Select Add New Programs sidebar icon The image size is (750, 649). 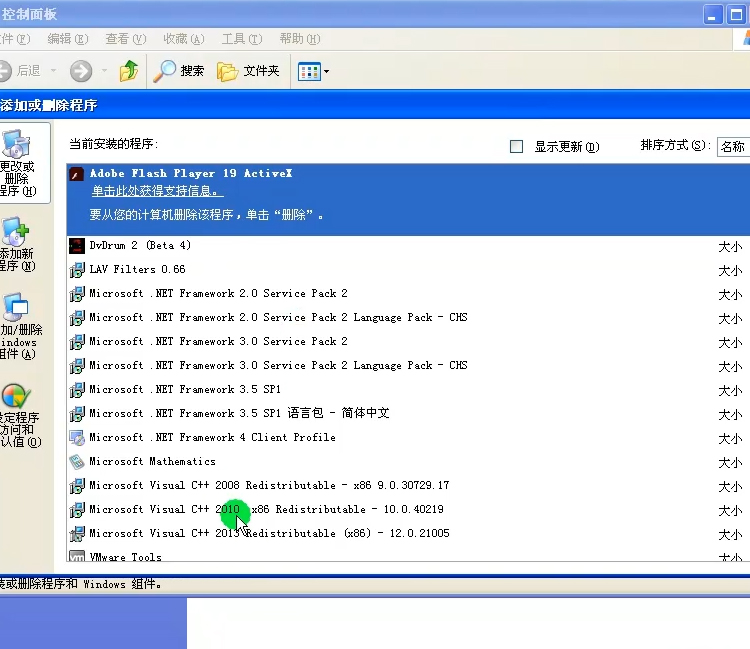click(x=16, y=231)
